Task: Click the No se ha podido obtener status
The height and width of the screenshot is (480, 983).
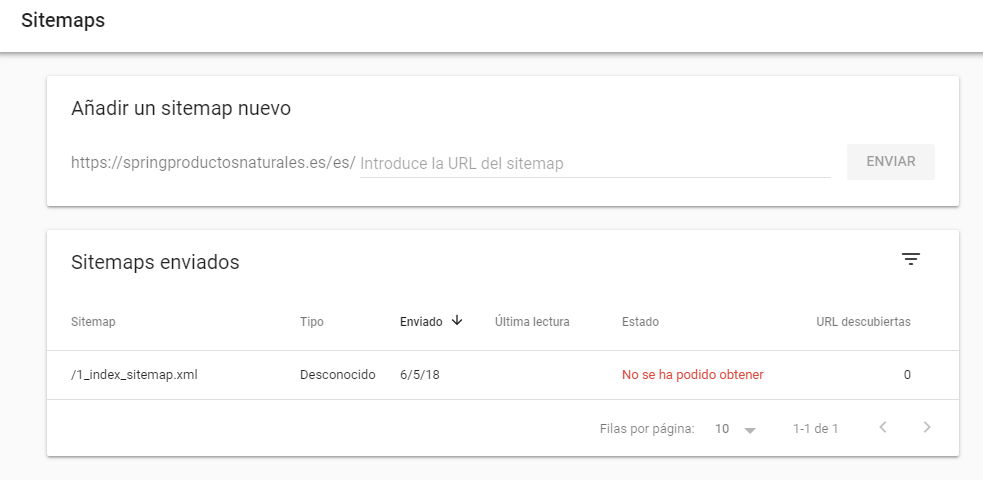Action: coord(693,375)
